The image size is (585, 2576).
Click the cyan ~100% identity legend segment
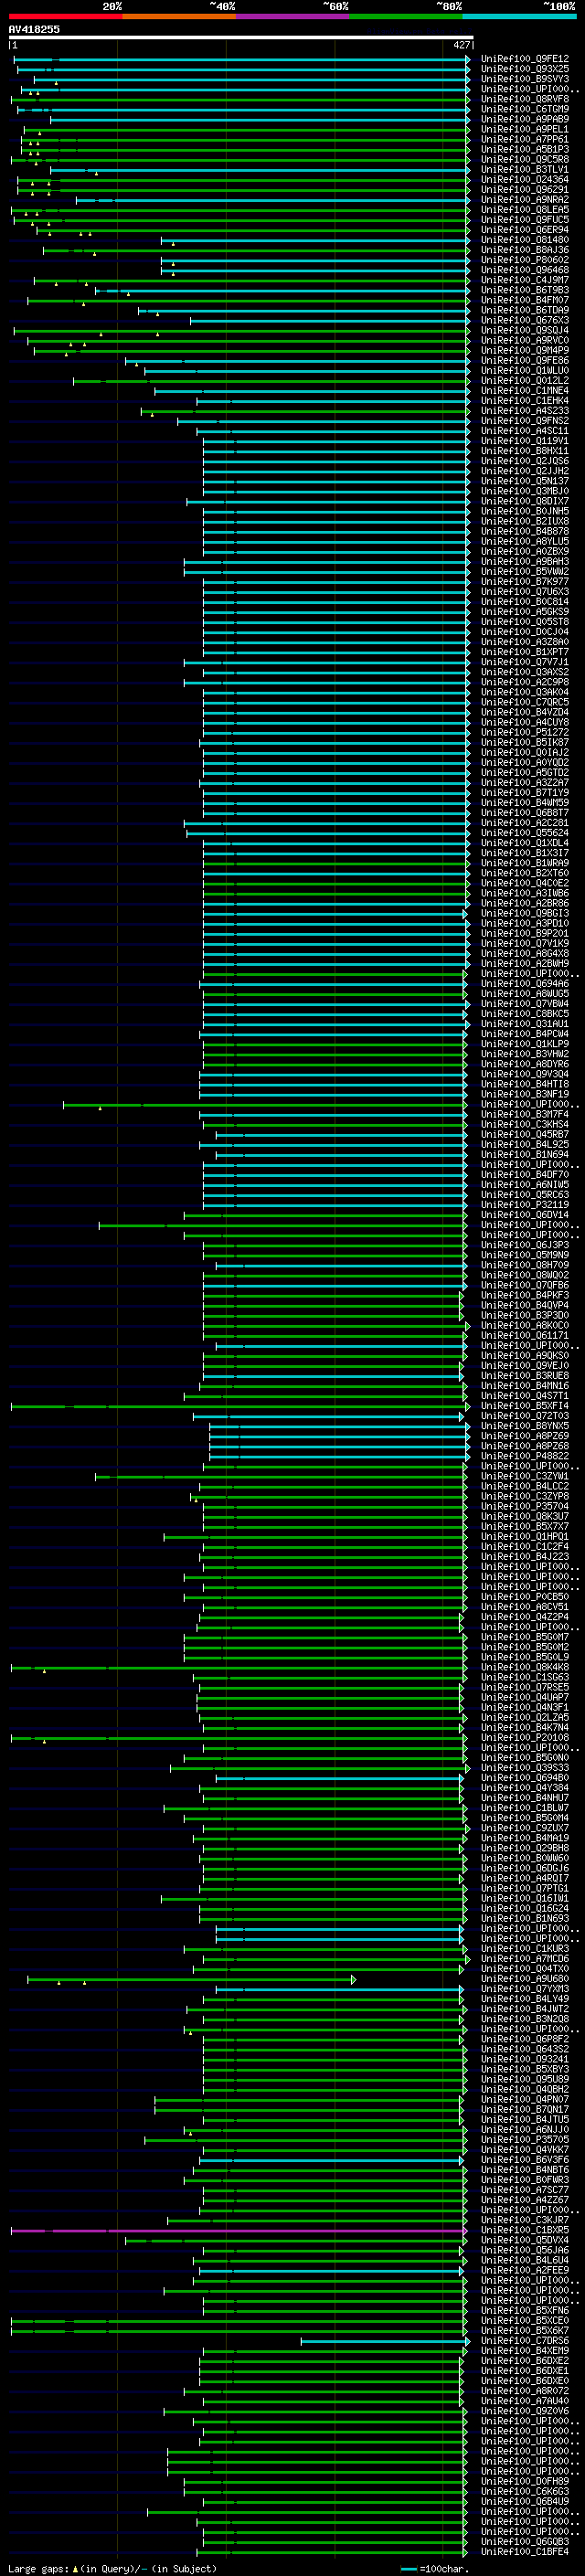[519, 16]
